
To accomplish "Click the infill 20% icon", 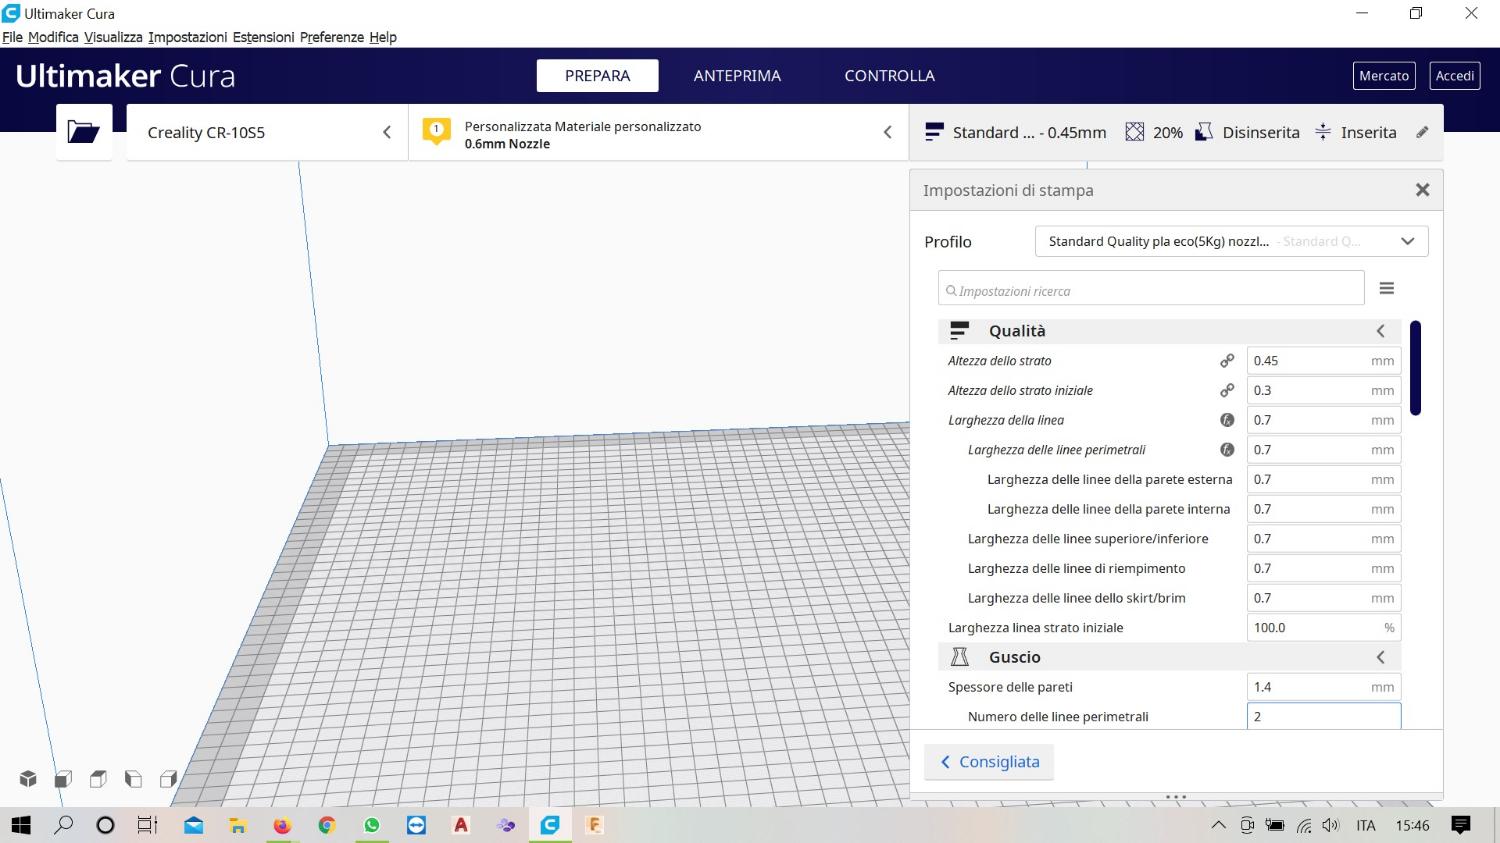I will (x=1135, y=132).
